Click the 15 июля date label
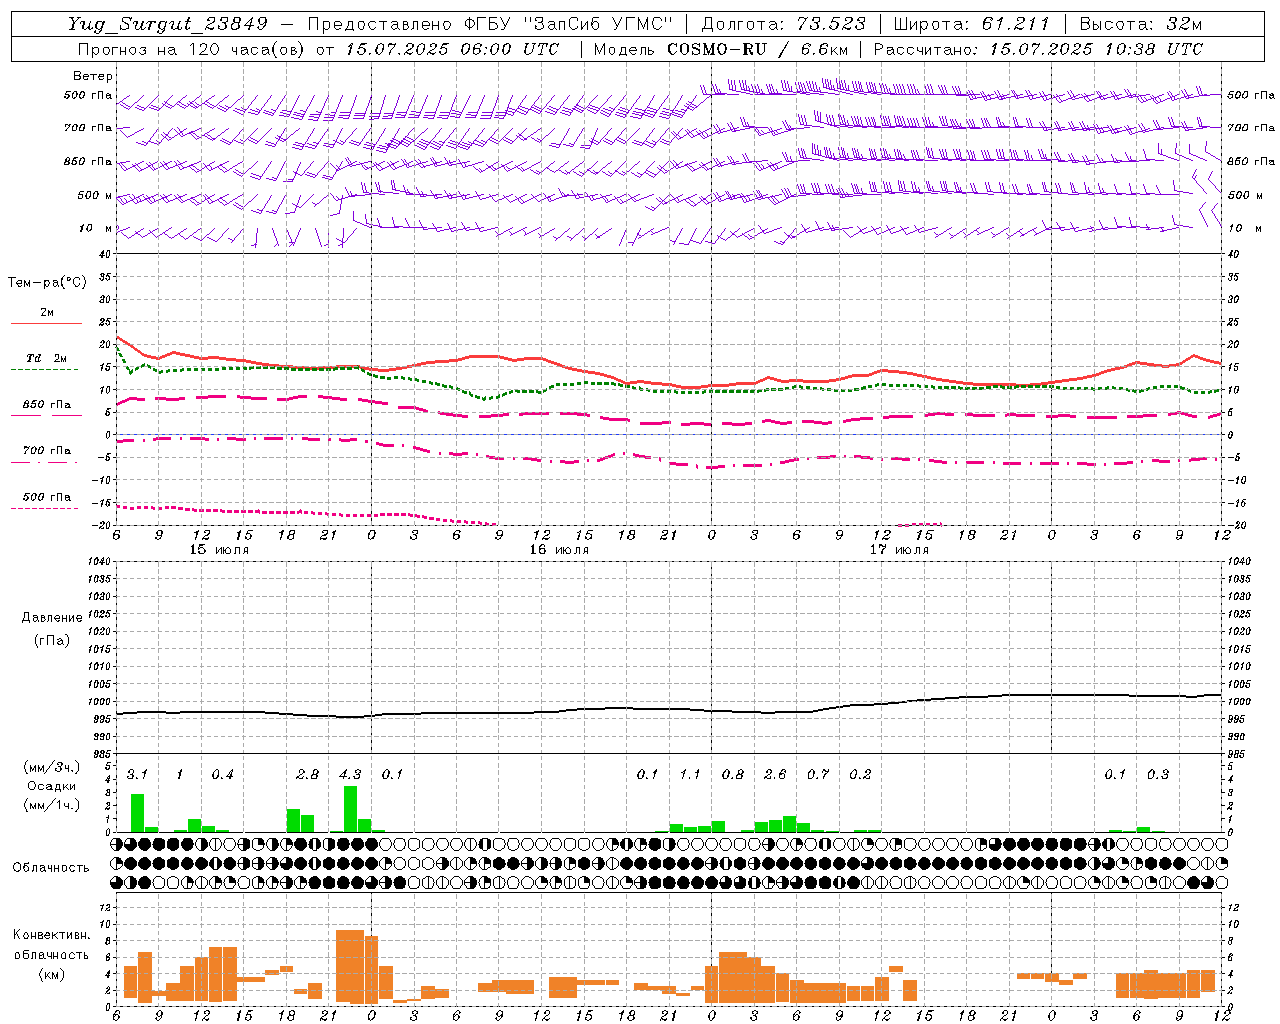The image size is (1280, 1024). (x=219, y=550)
